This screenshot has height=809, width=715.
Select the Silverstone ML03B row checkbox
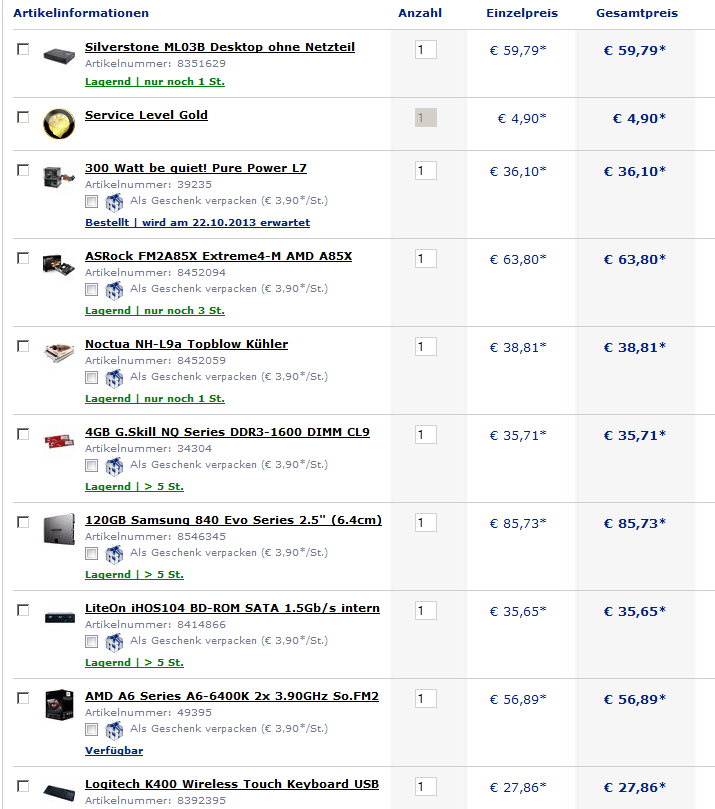tap(23, 49)
